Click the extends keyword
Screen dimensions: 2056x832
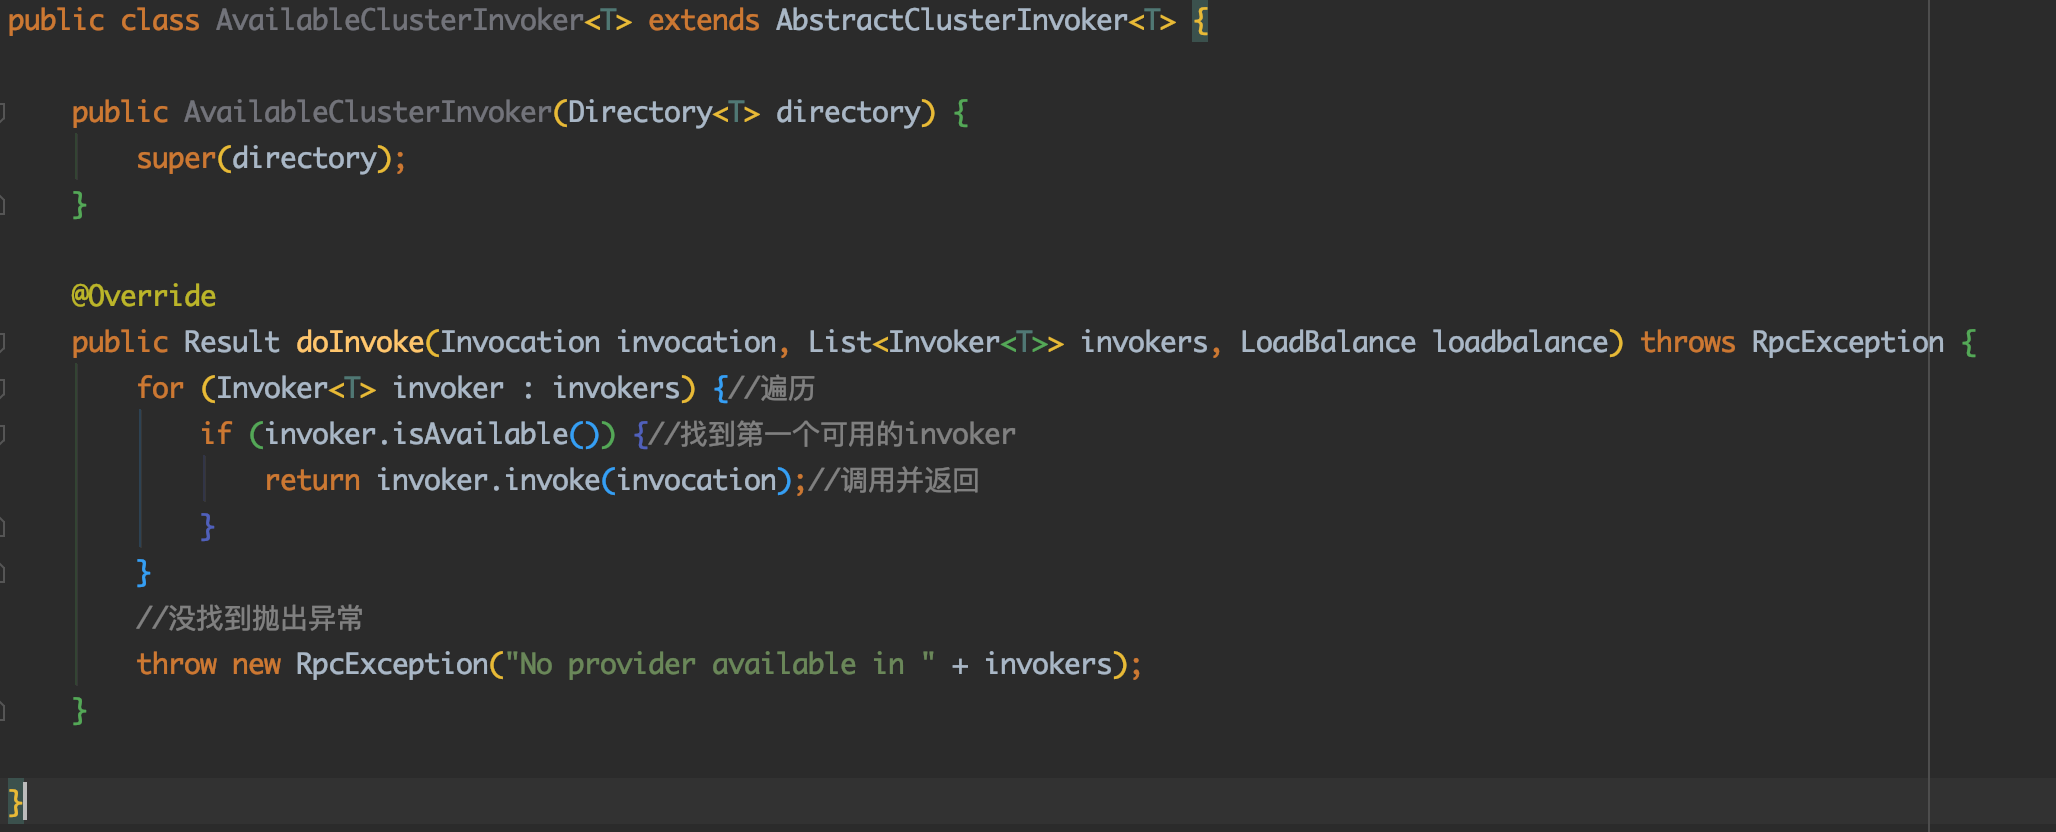703,20
